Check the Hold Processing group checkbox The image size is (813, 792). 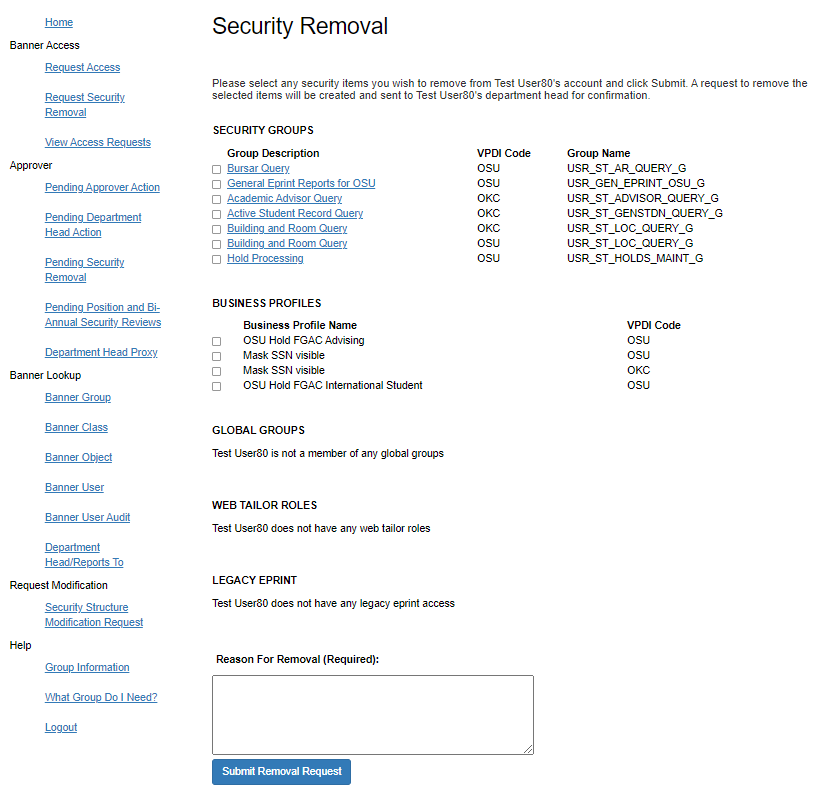[x=216, y=258]
